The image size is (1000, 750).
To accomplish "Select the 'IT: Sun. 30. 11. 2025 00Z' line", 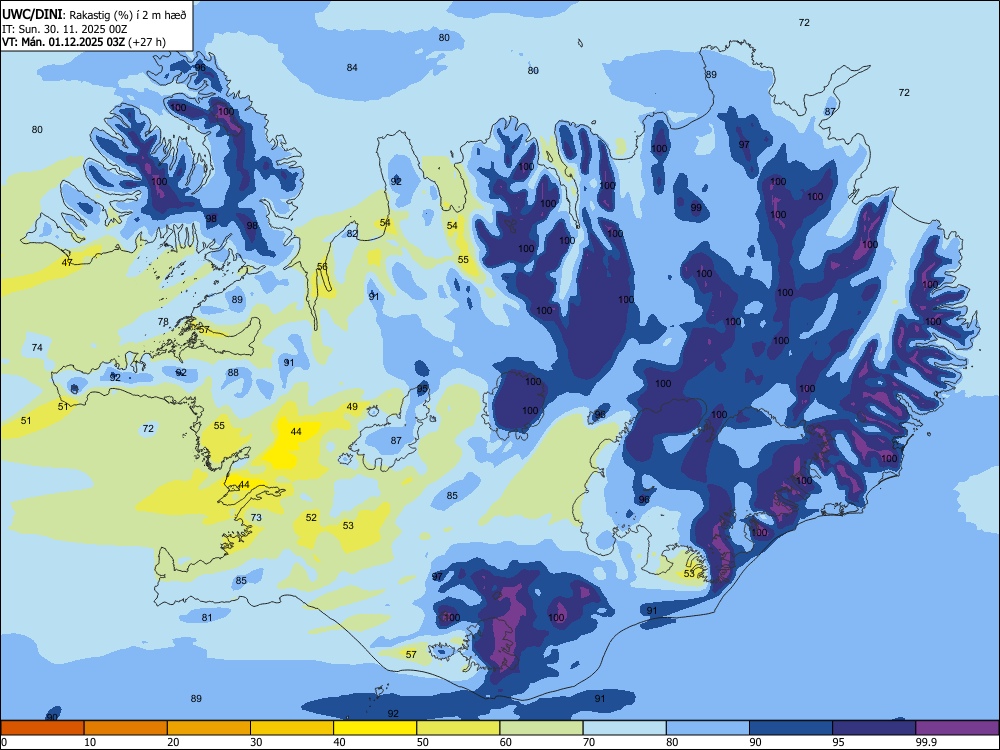I will pos(64,29).
